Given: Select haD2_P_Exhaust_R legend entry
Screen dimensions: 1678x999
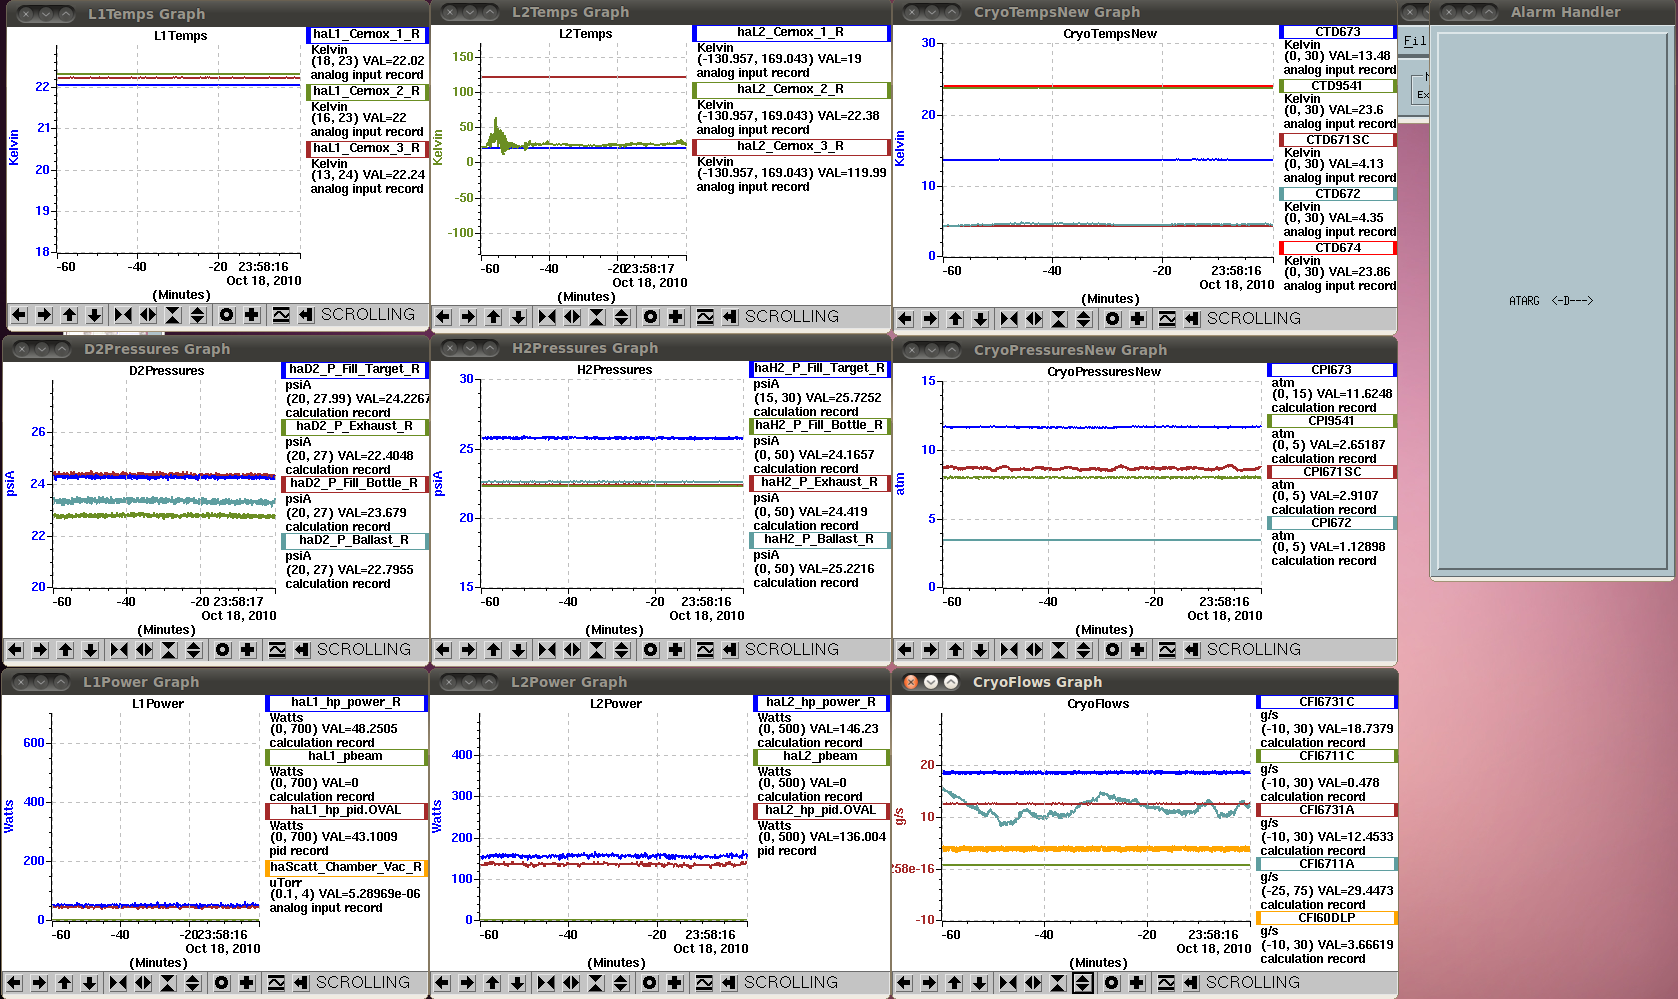Looking at the screenshot, I should pos(356,427).
